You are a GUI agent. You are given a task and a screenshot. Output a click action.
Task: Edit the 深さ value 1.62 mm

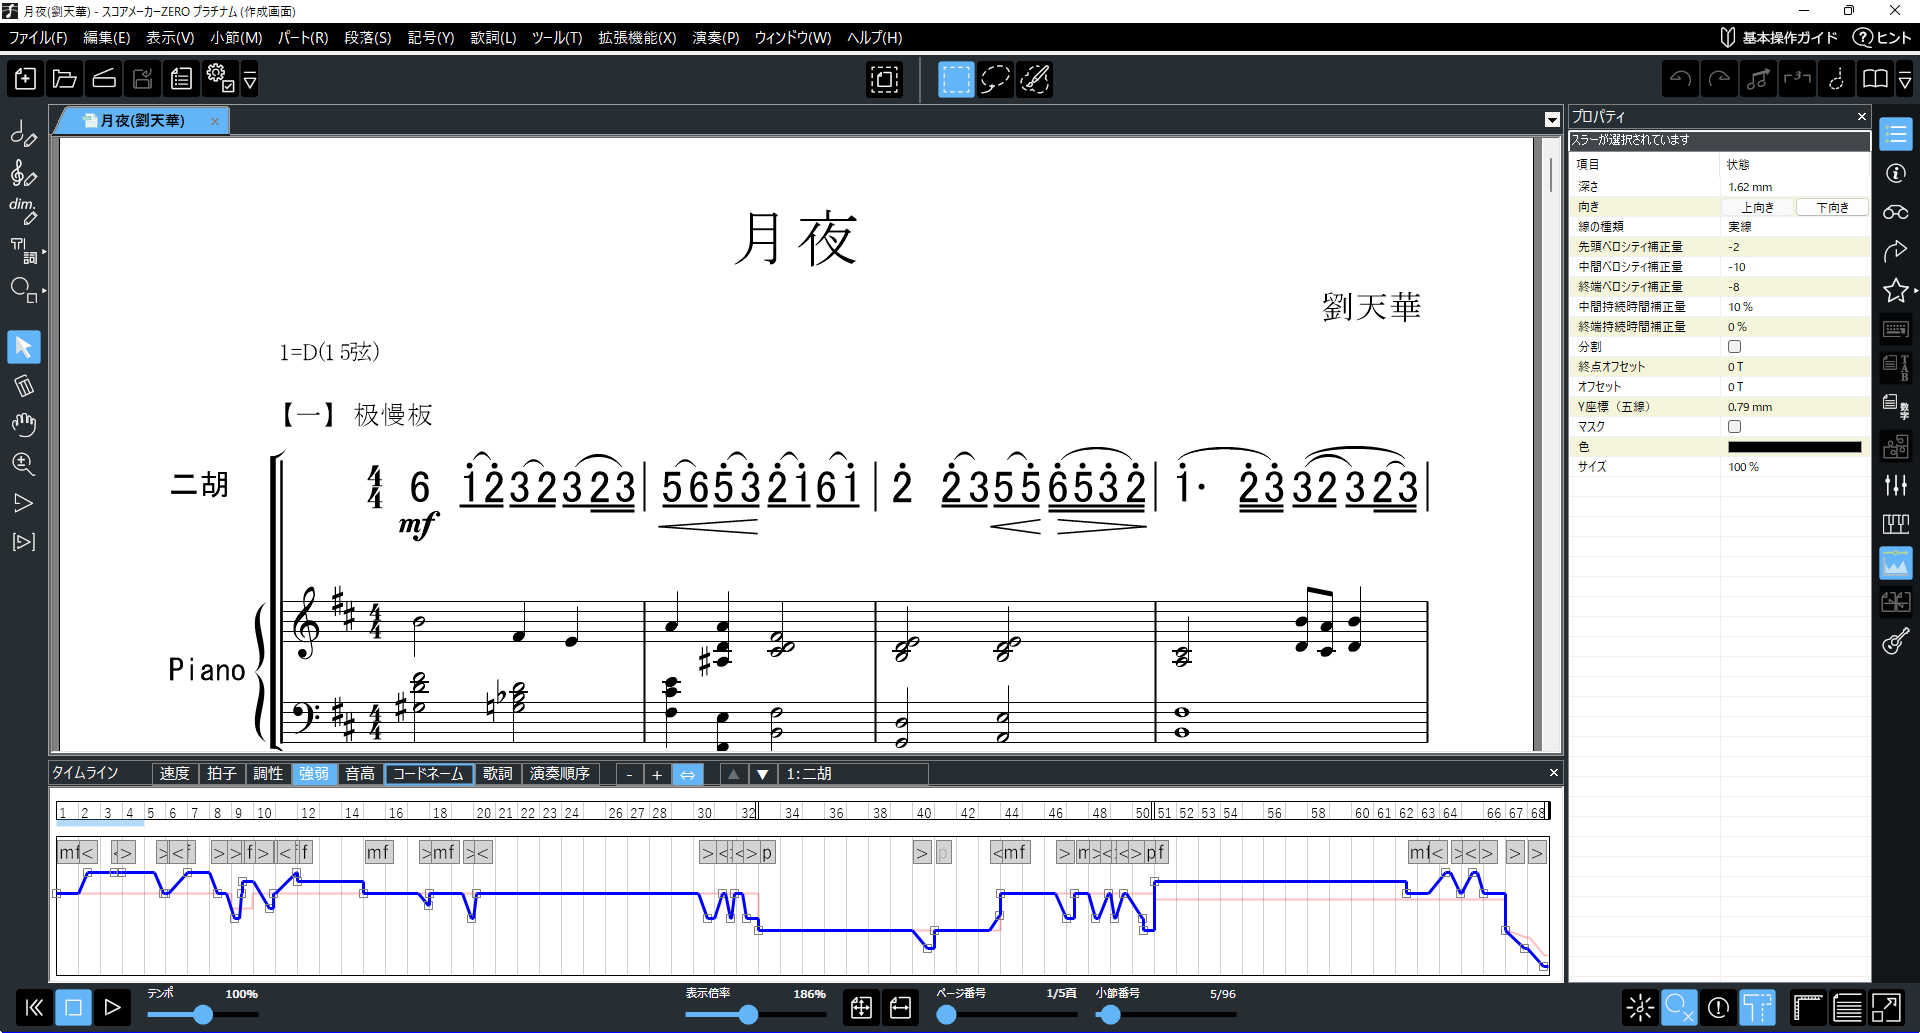point(1794,187)
